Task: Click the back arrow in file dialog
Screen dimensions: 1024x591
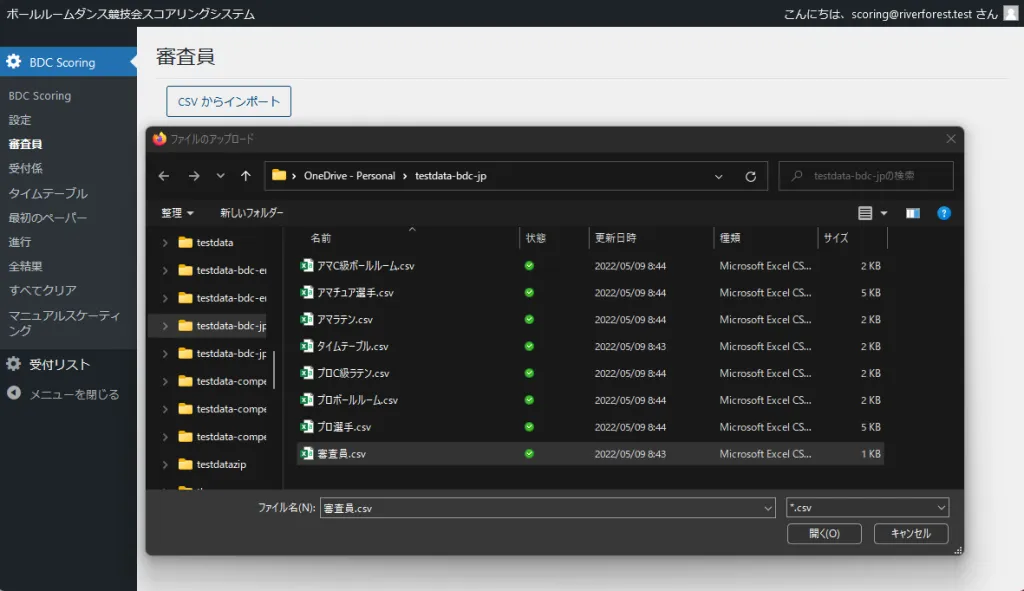Action: pyautogui.click(x=164, y=176)
